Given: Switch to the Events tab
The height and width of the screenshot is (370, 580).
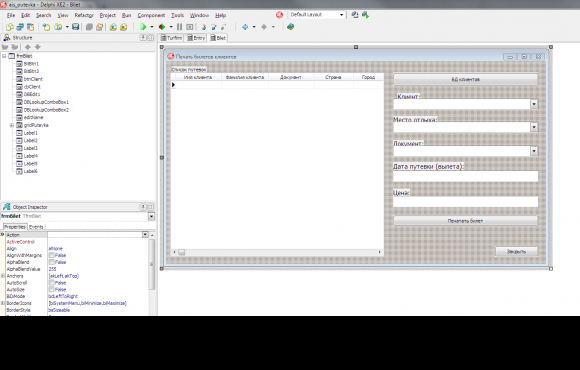Looking at the screenshot, I should coord(36,227).
